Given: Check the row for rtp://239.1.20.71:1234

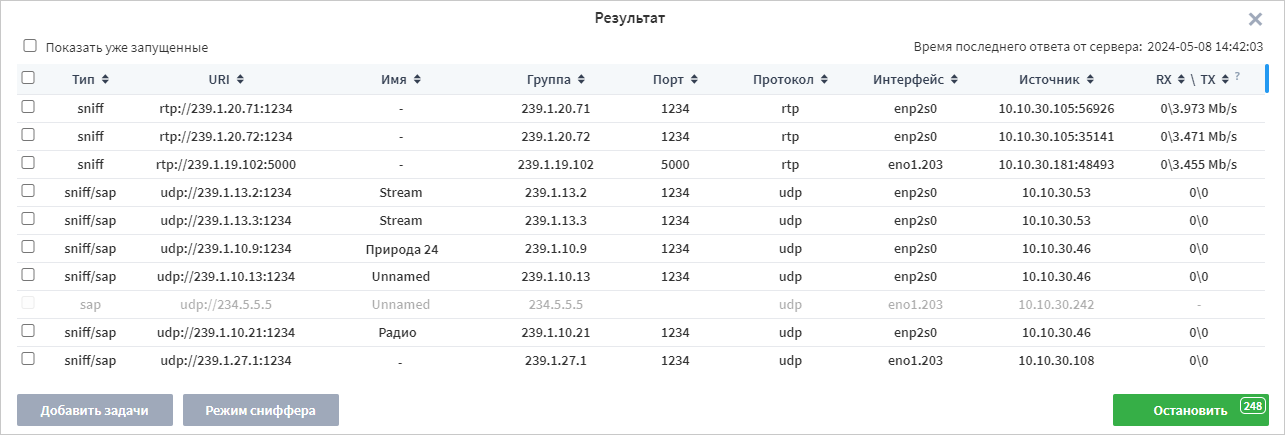Looking at the screenshot, I should [x=28, y=106].
